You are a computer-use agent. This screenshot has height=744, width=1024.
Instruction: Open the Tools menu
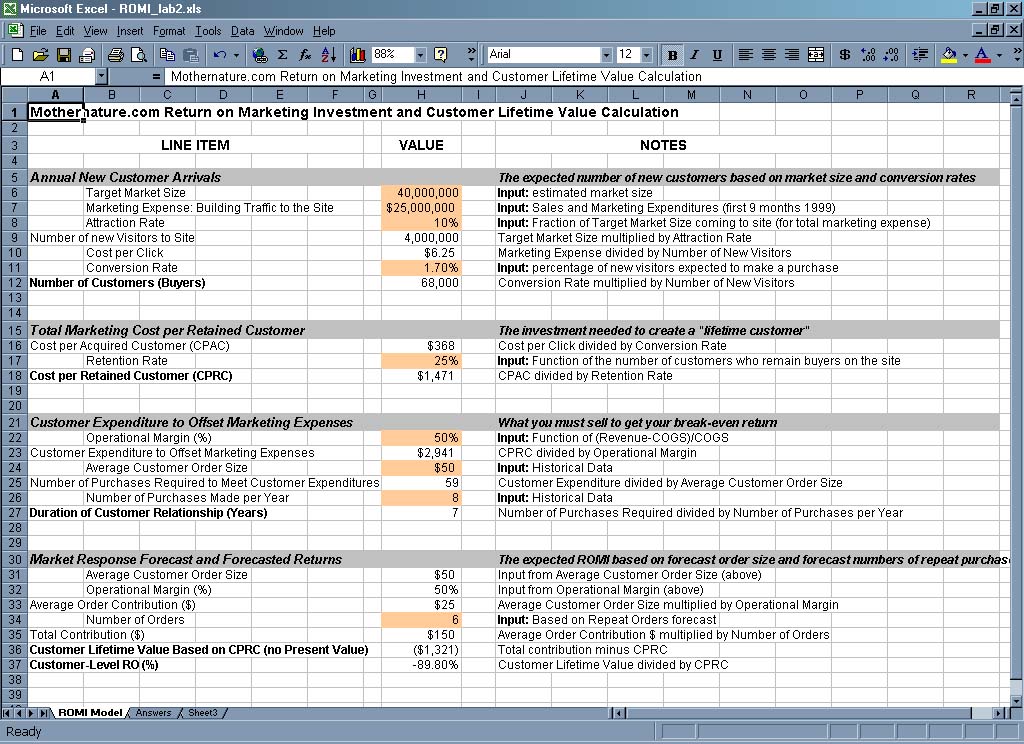coord(208,31)
